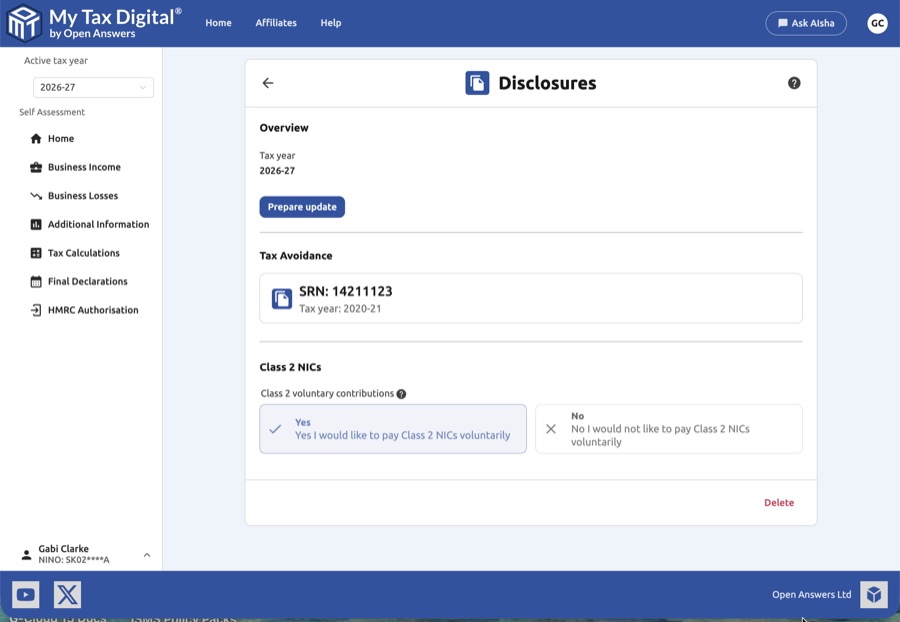Click the YouTube icon in the footer
This screenshot has width=900, height=622.
click(x=25, y=594)
